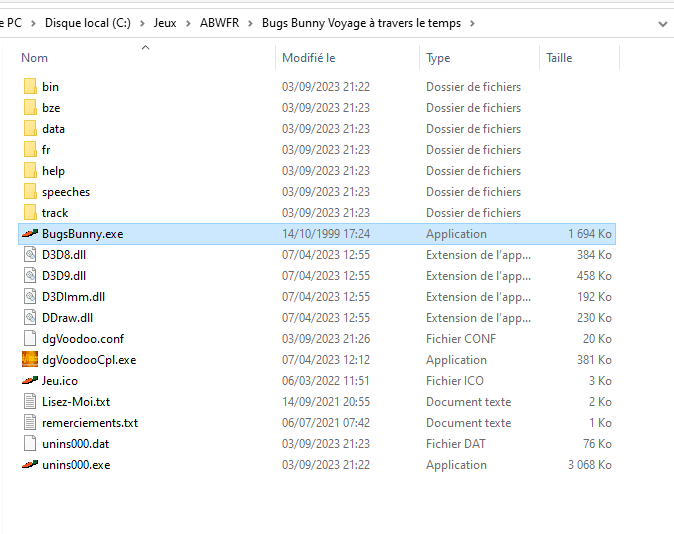The image size is (674, 534).
Task: Select unins000.exe file name
Action: [x=76, y=465]
